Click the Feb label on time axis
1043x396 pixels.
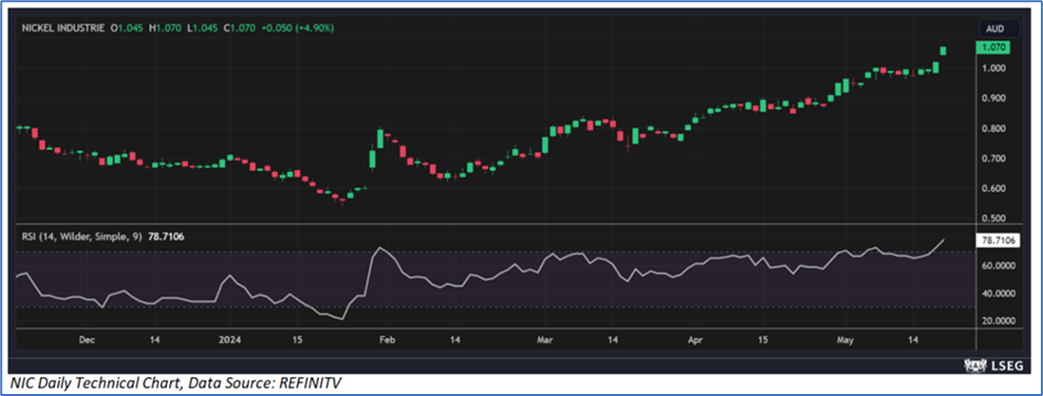coord(387,339)
